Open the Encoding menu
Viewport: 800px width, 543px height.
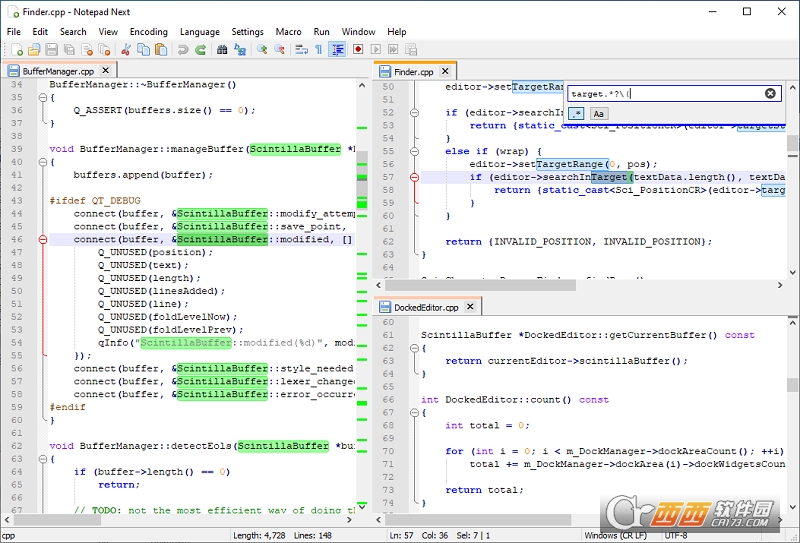point(149,32)
